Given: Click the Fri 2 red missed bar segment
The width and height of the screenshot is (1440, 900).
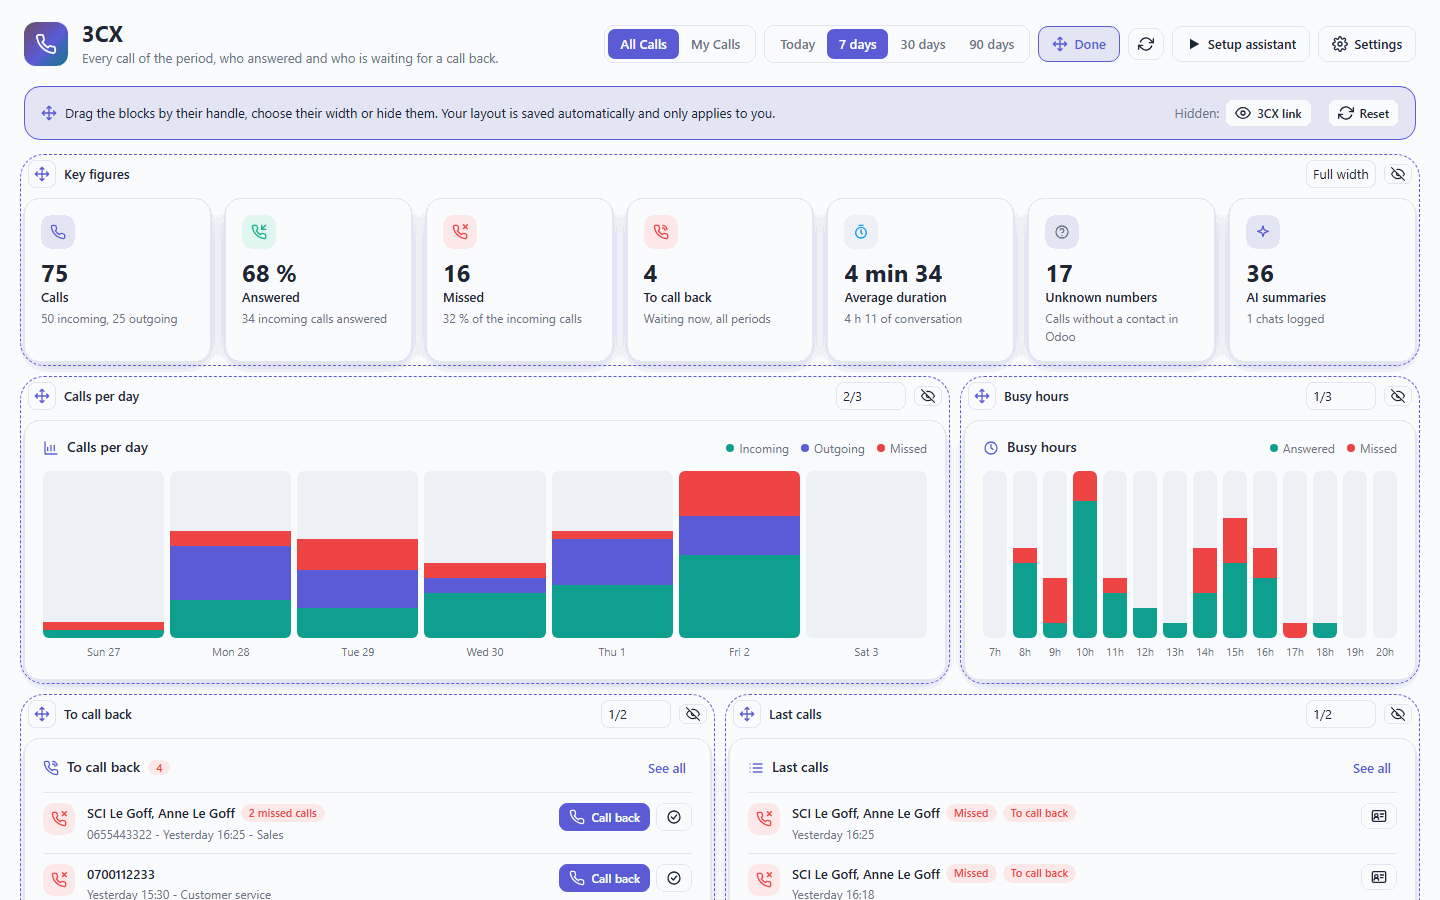Looking at the screenshot, I should pyautogui.click(x=739, y=493).
